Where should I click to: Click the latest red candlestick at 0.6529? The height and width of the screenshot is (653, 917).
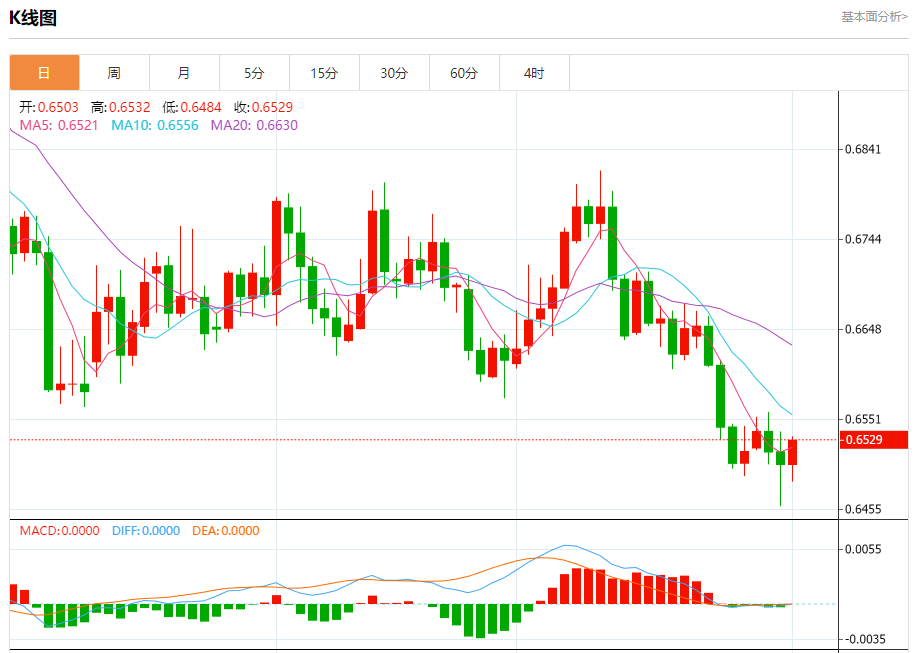[792, 452]
